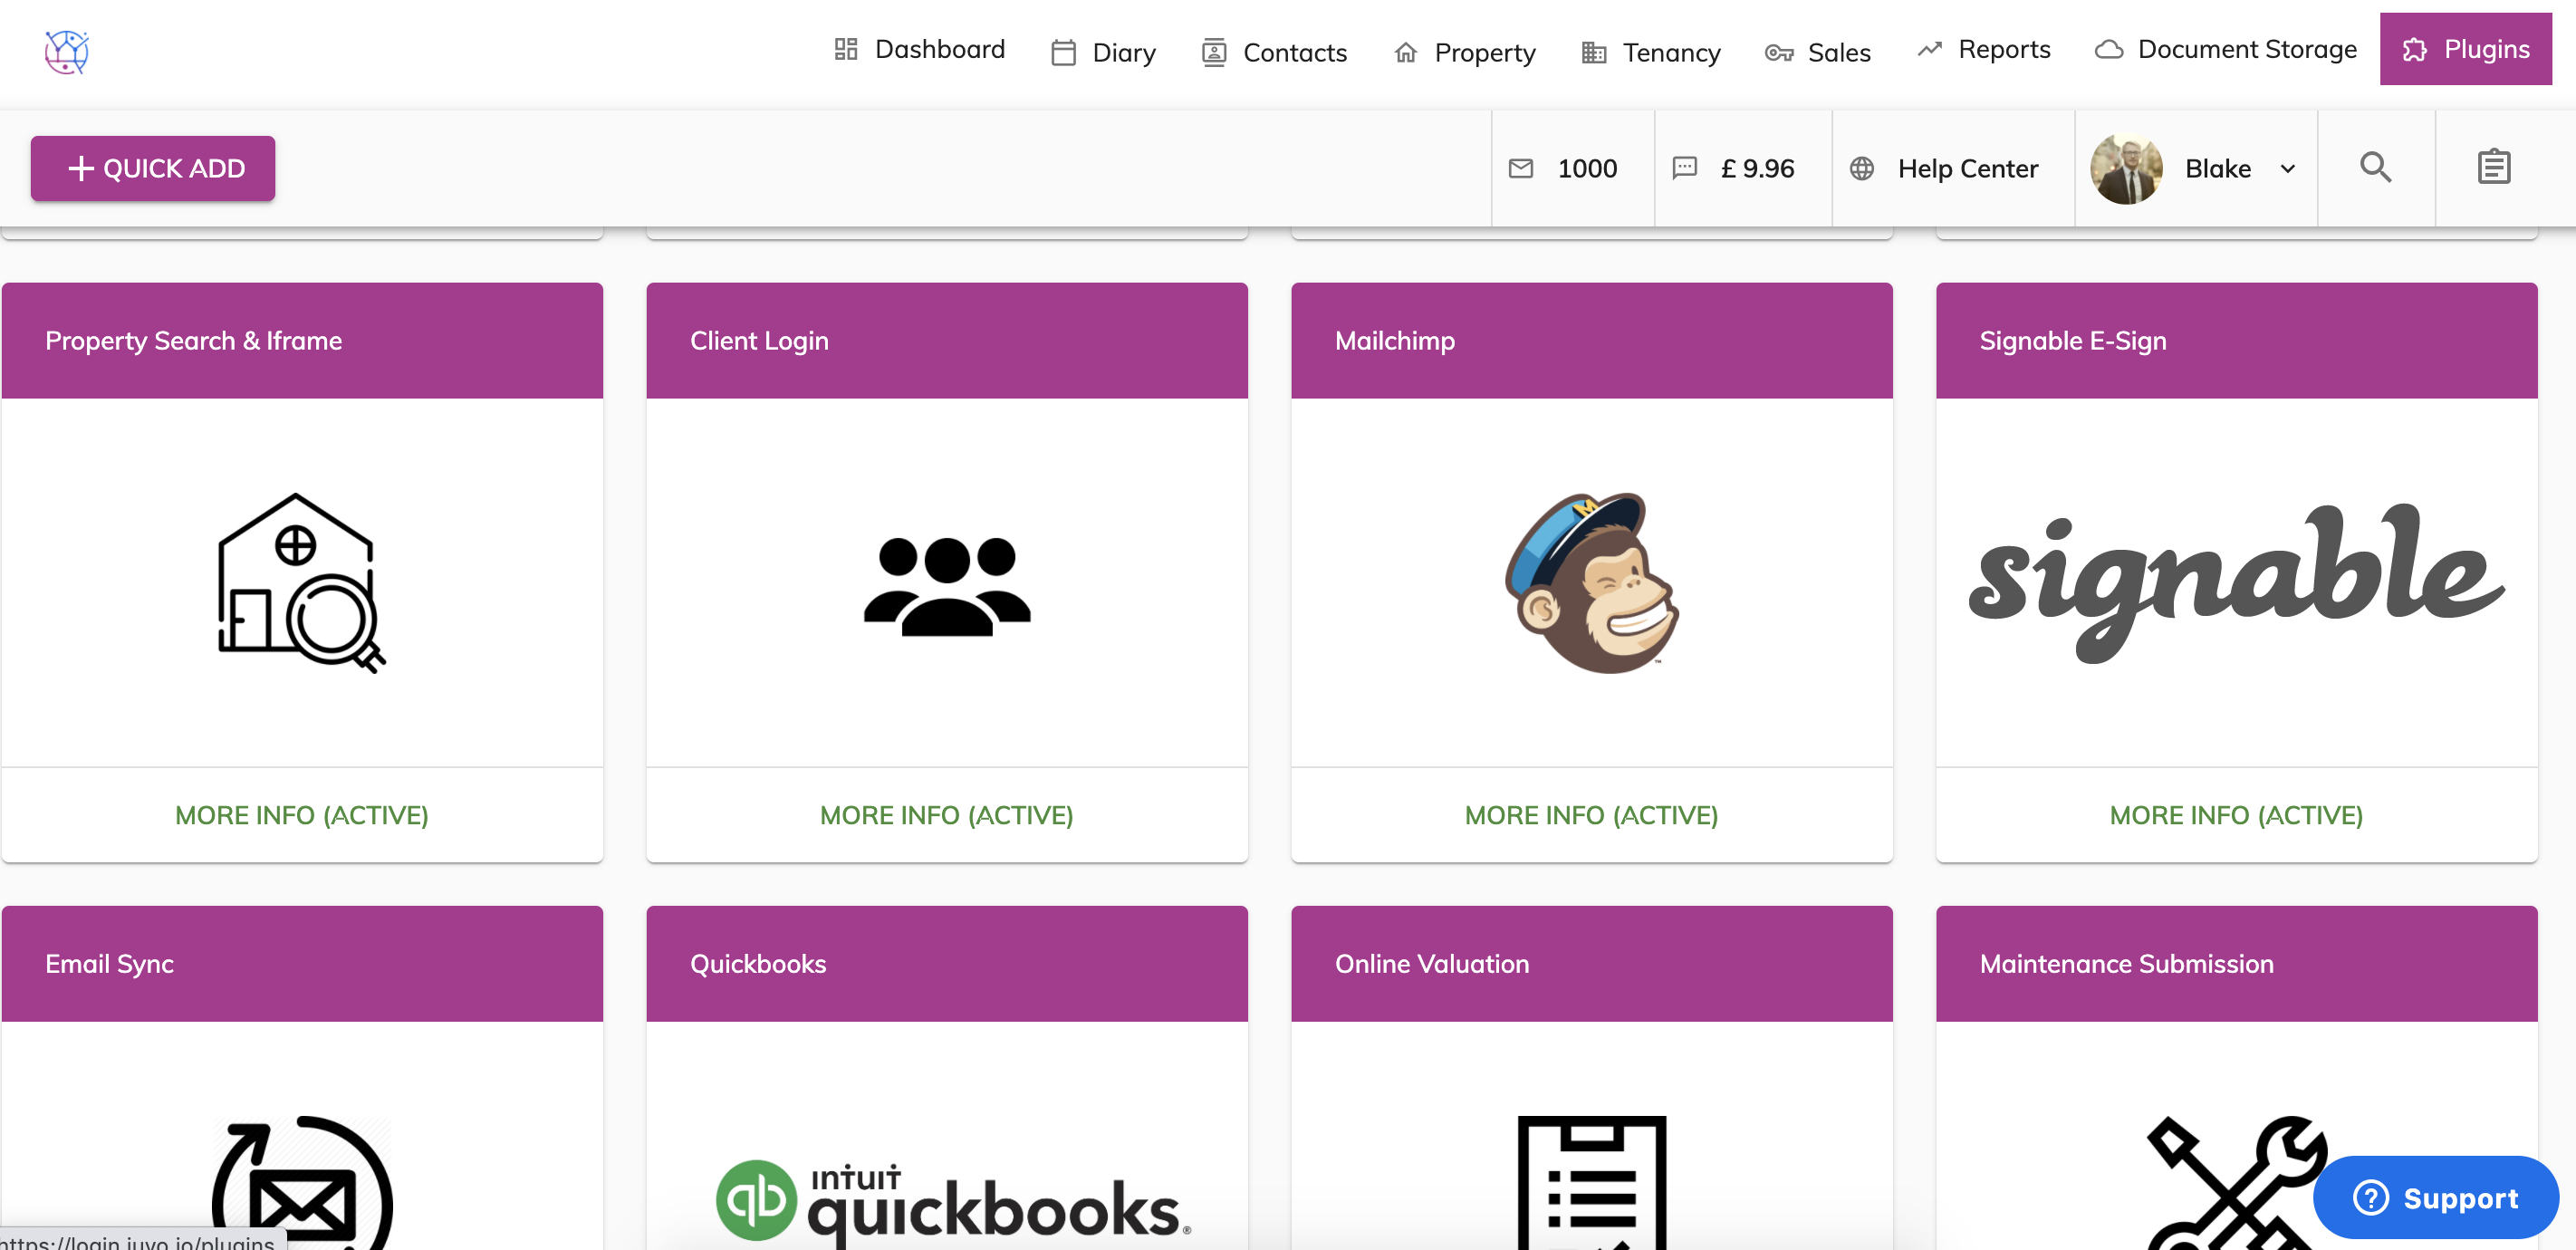Click the £9.96 messaging credit indicator
Screen dimensions: 2576x1250
(x=1734, y=166)
